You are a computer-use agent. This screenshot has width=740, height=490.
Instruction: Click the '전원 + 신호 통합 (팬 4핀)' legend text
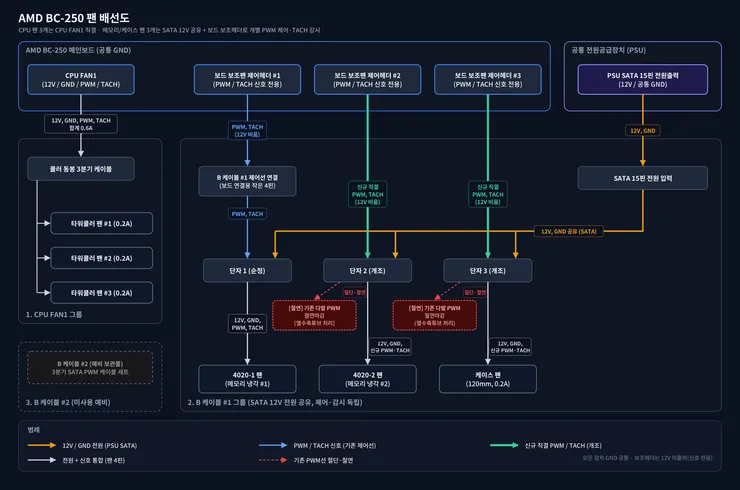[x=93, y=460]
